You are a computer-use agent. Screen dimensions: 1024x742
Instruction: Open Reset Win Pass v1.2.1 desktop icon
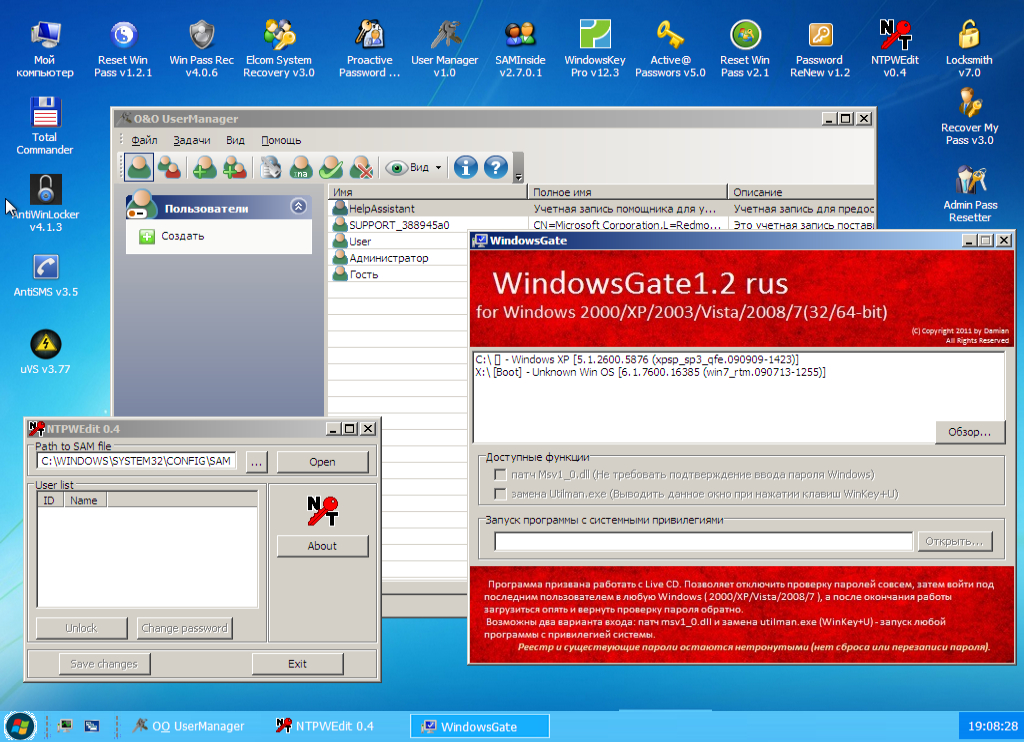[123, 49]
